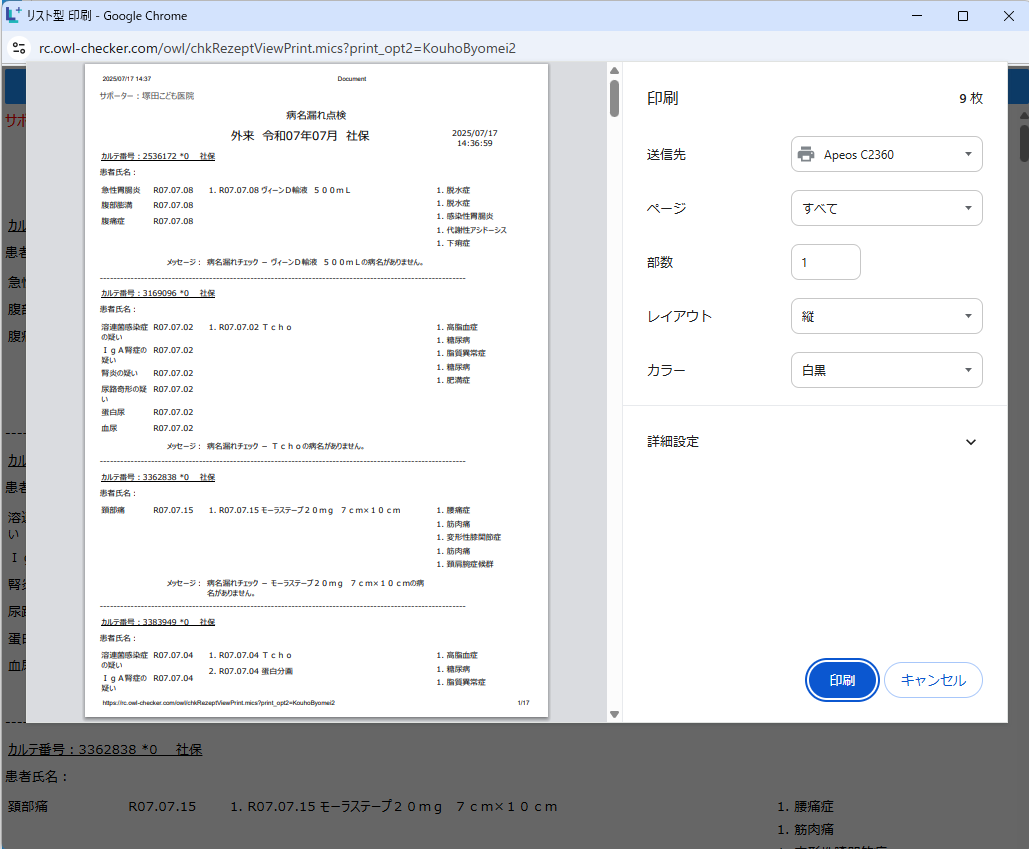Screen dimensions: 1029x849
Task: Minimize the Chrome window
Action: 917,16
